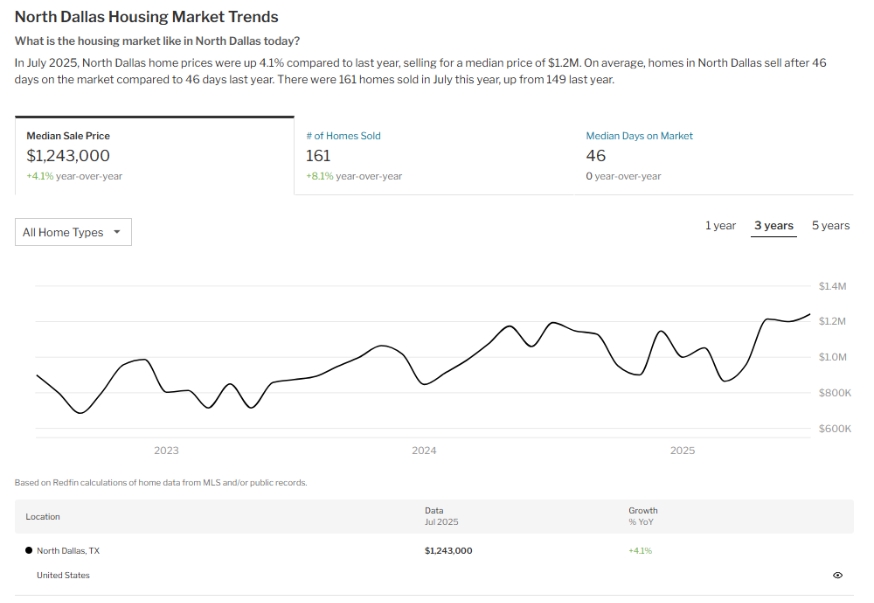Click North Dallas, TX location label
Image resolution: width=874 pixels, height=603 pixels.
[x=68, y=551]
